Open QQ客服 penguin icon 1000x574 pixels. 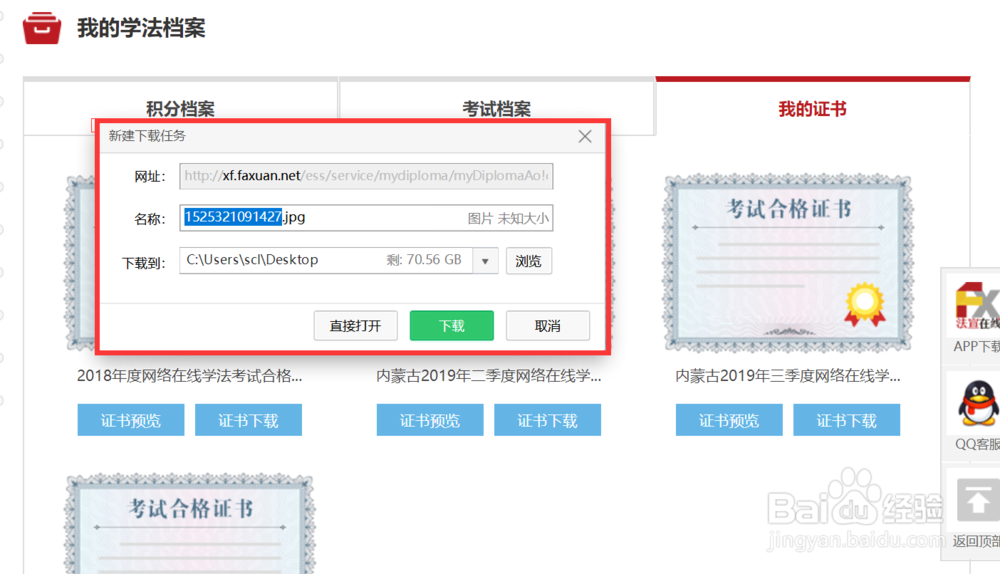coord(978,402)
